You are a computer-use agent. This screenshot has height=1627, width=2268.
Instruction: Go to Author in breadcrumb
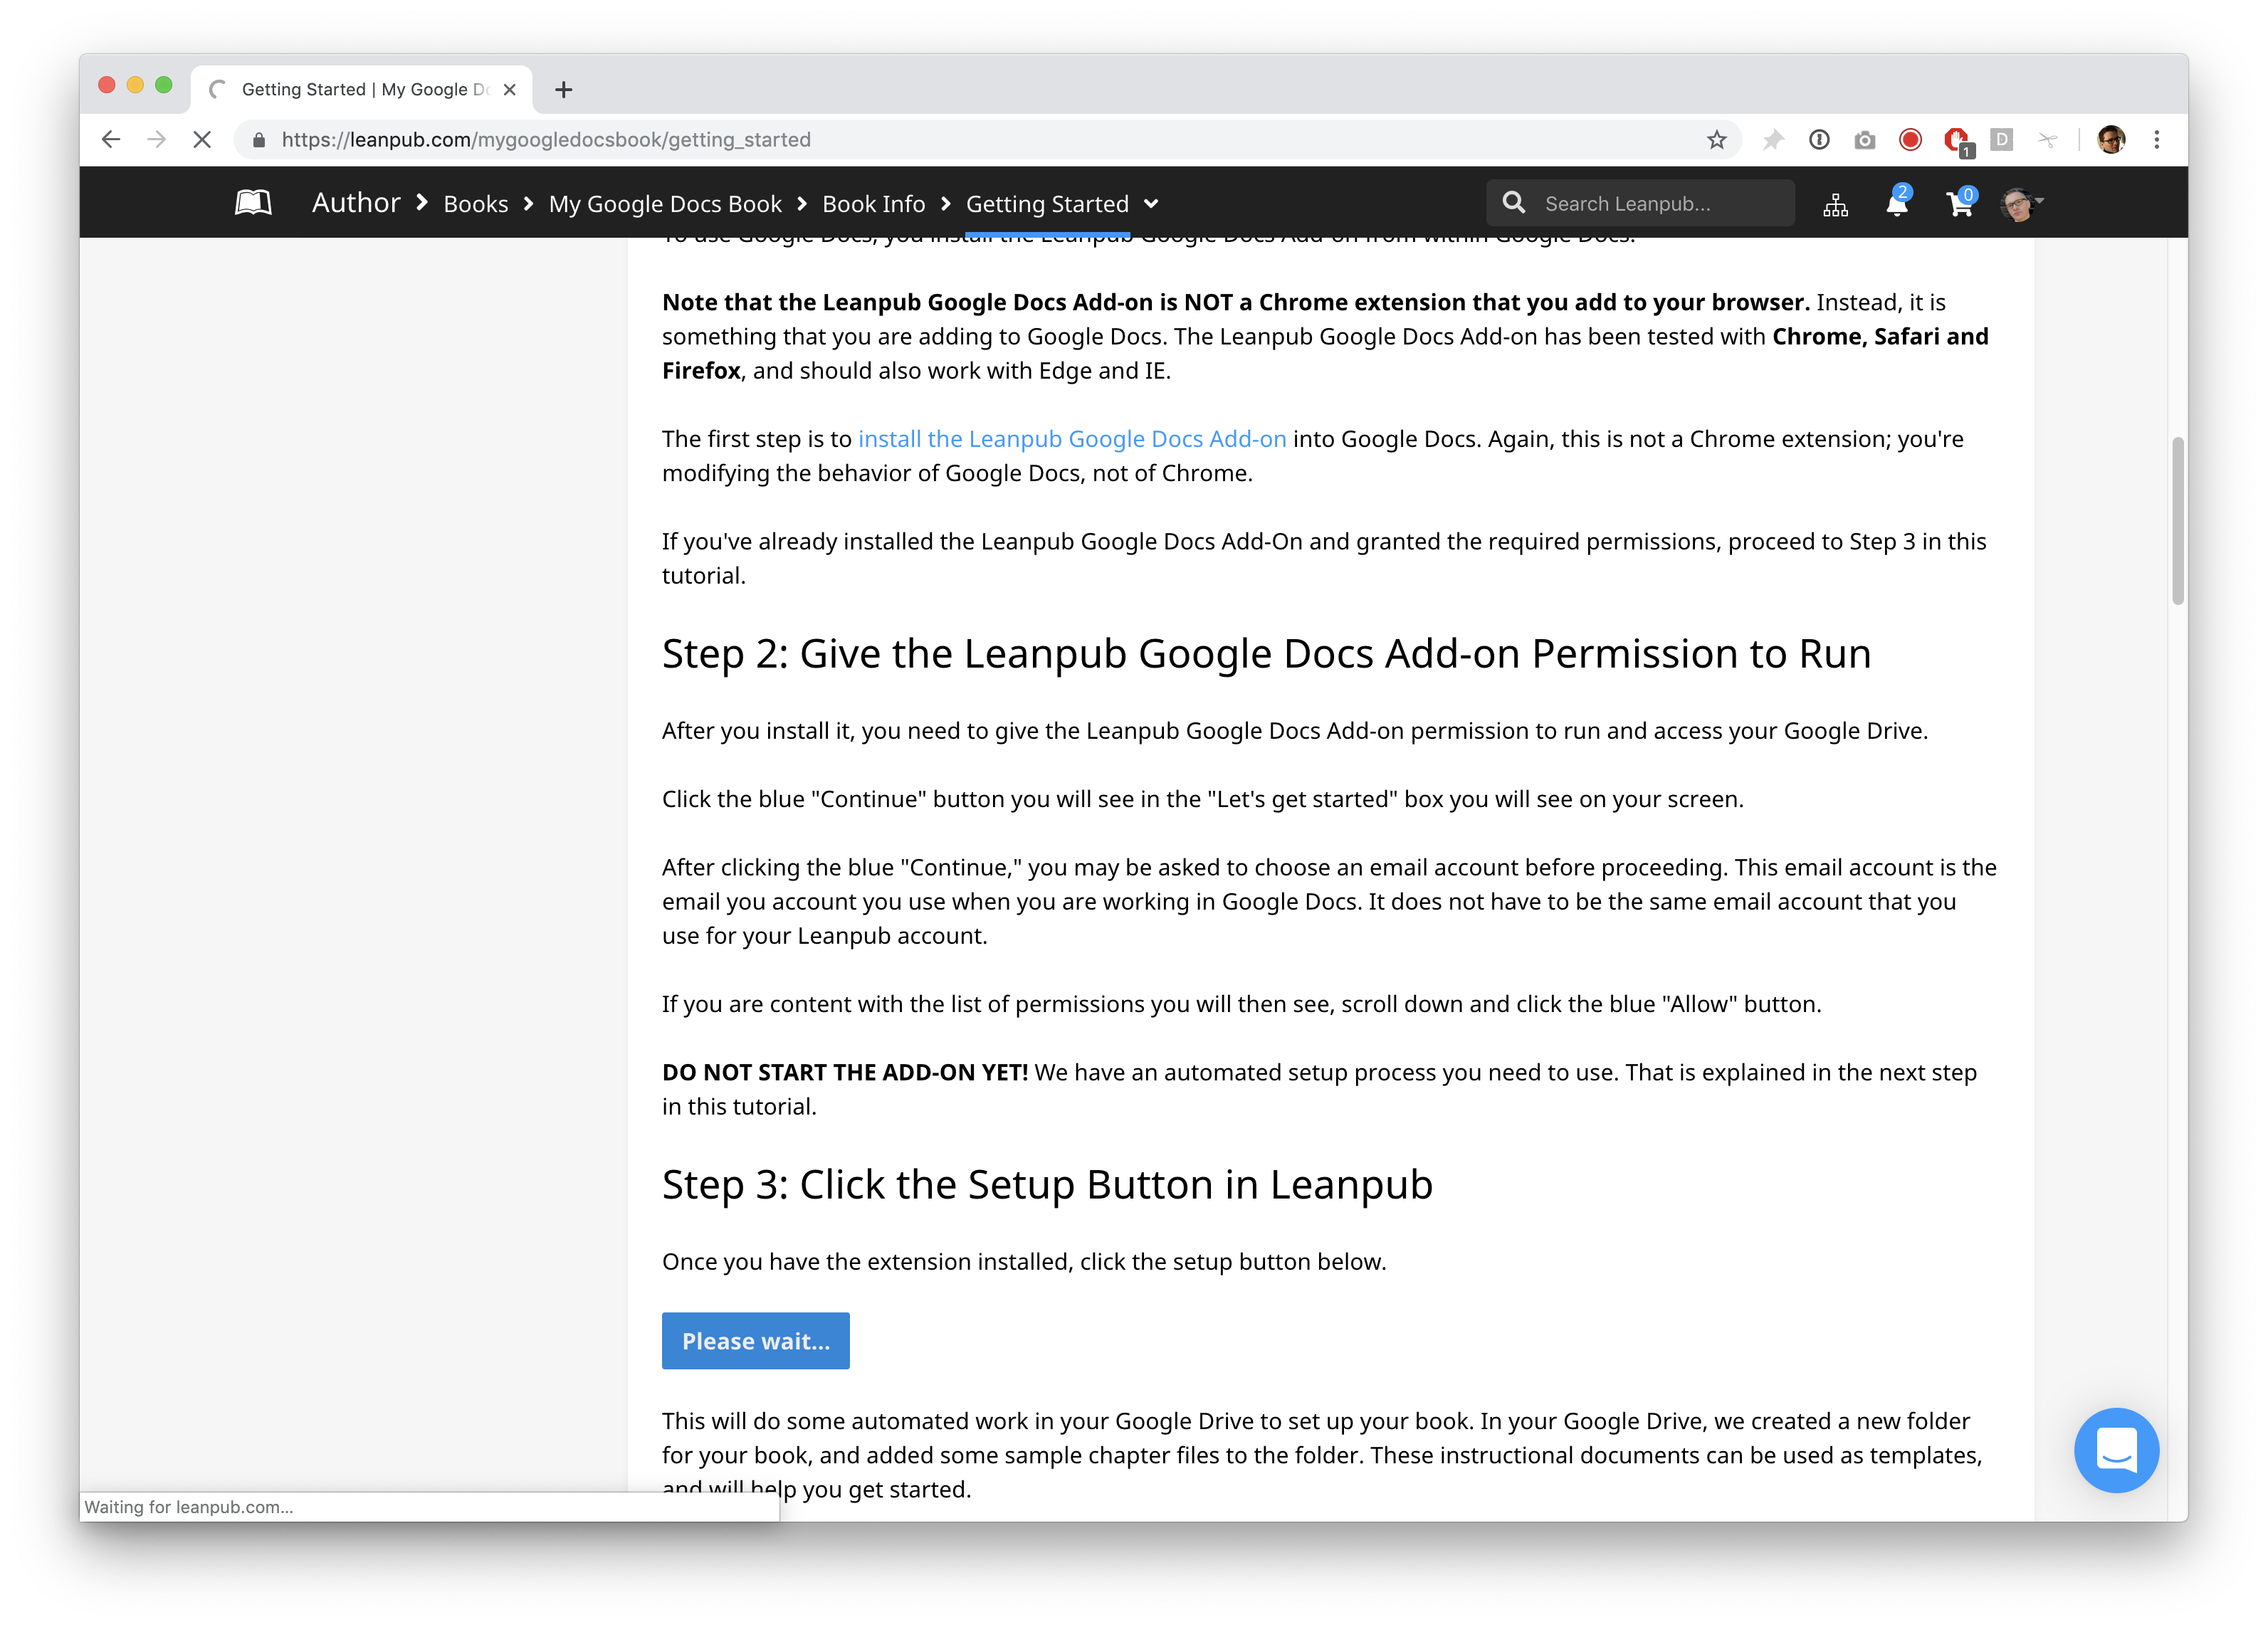tap(356, 203)
